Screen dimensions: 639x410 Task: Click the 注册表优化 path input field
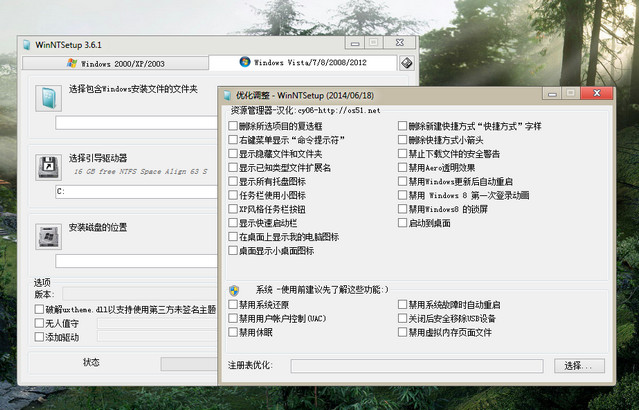[x=418, y=366]
